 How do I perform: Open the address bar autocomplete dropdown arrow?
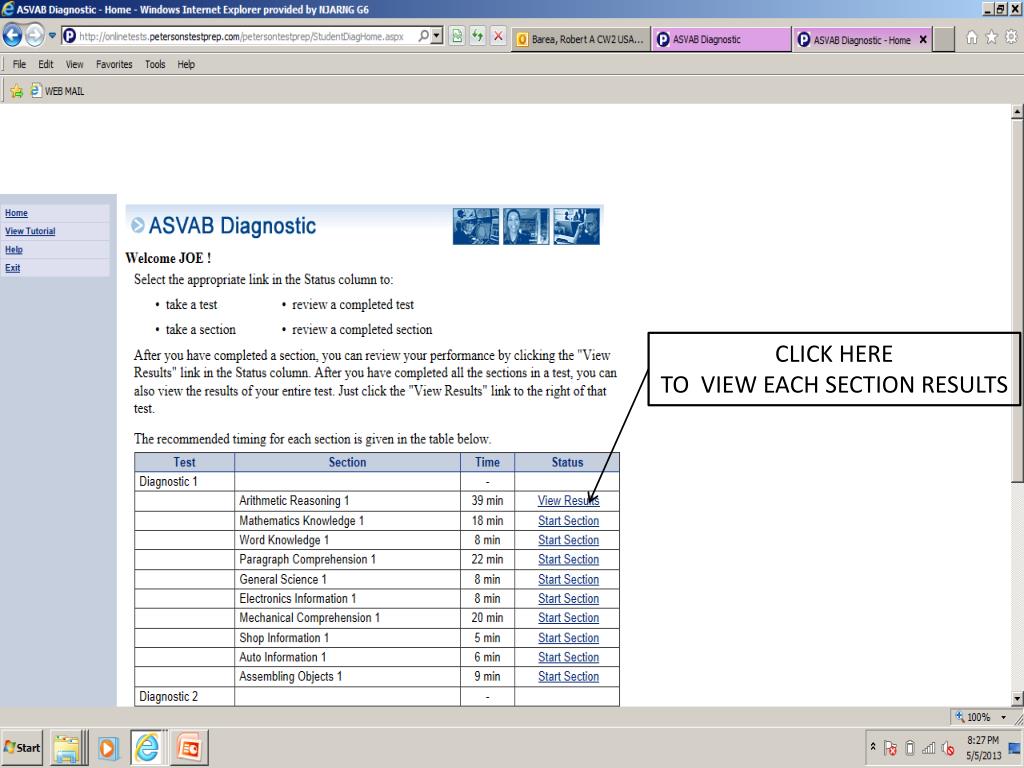coord(437,36)
